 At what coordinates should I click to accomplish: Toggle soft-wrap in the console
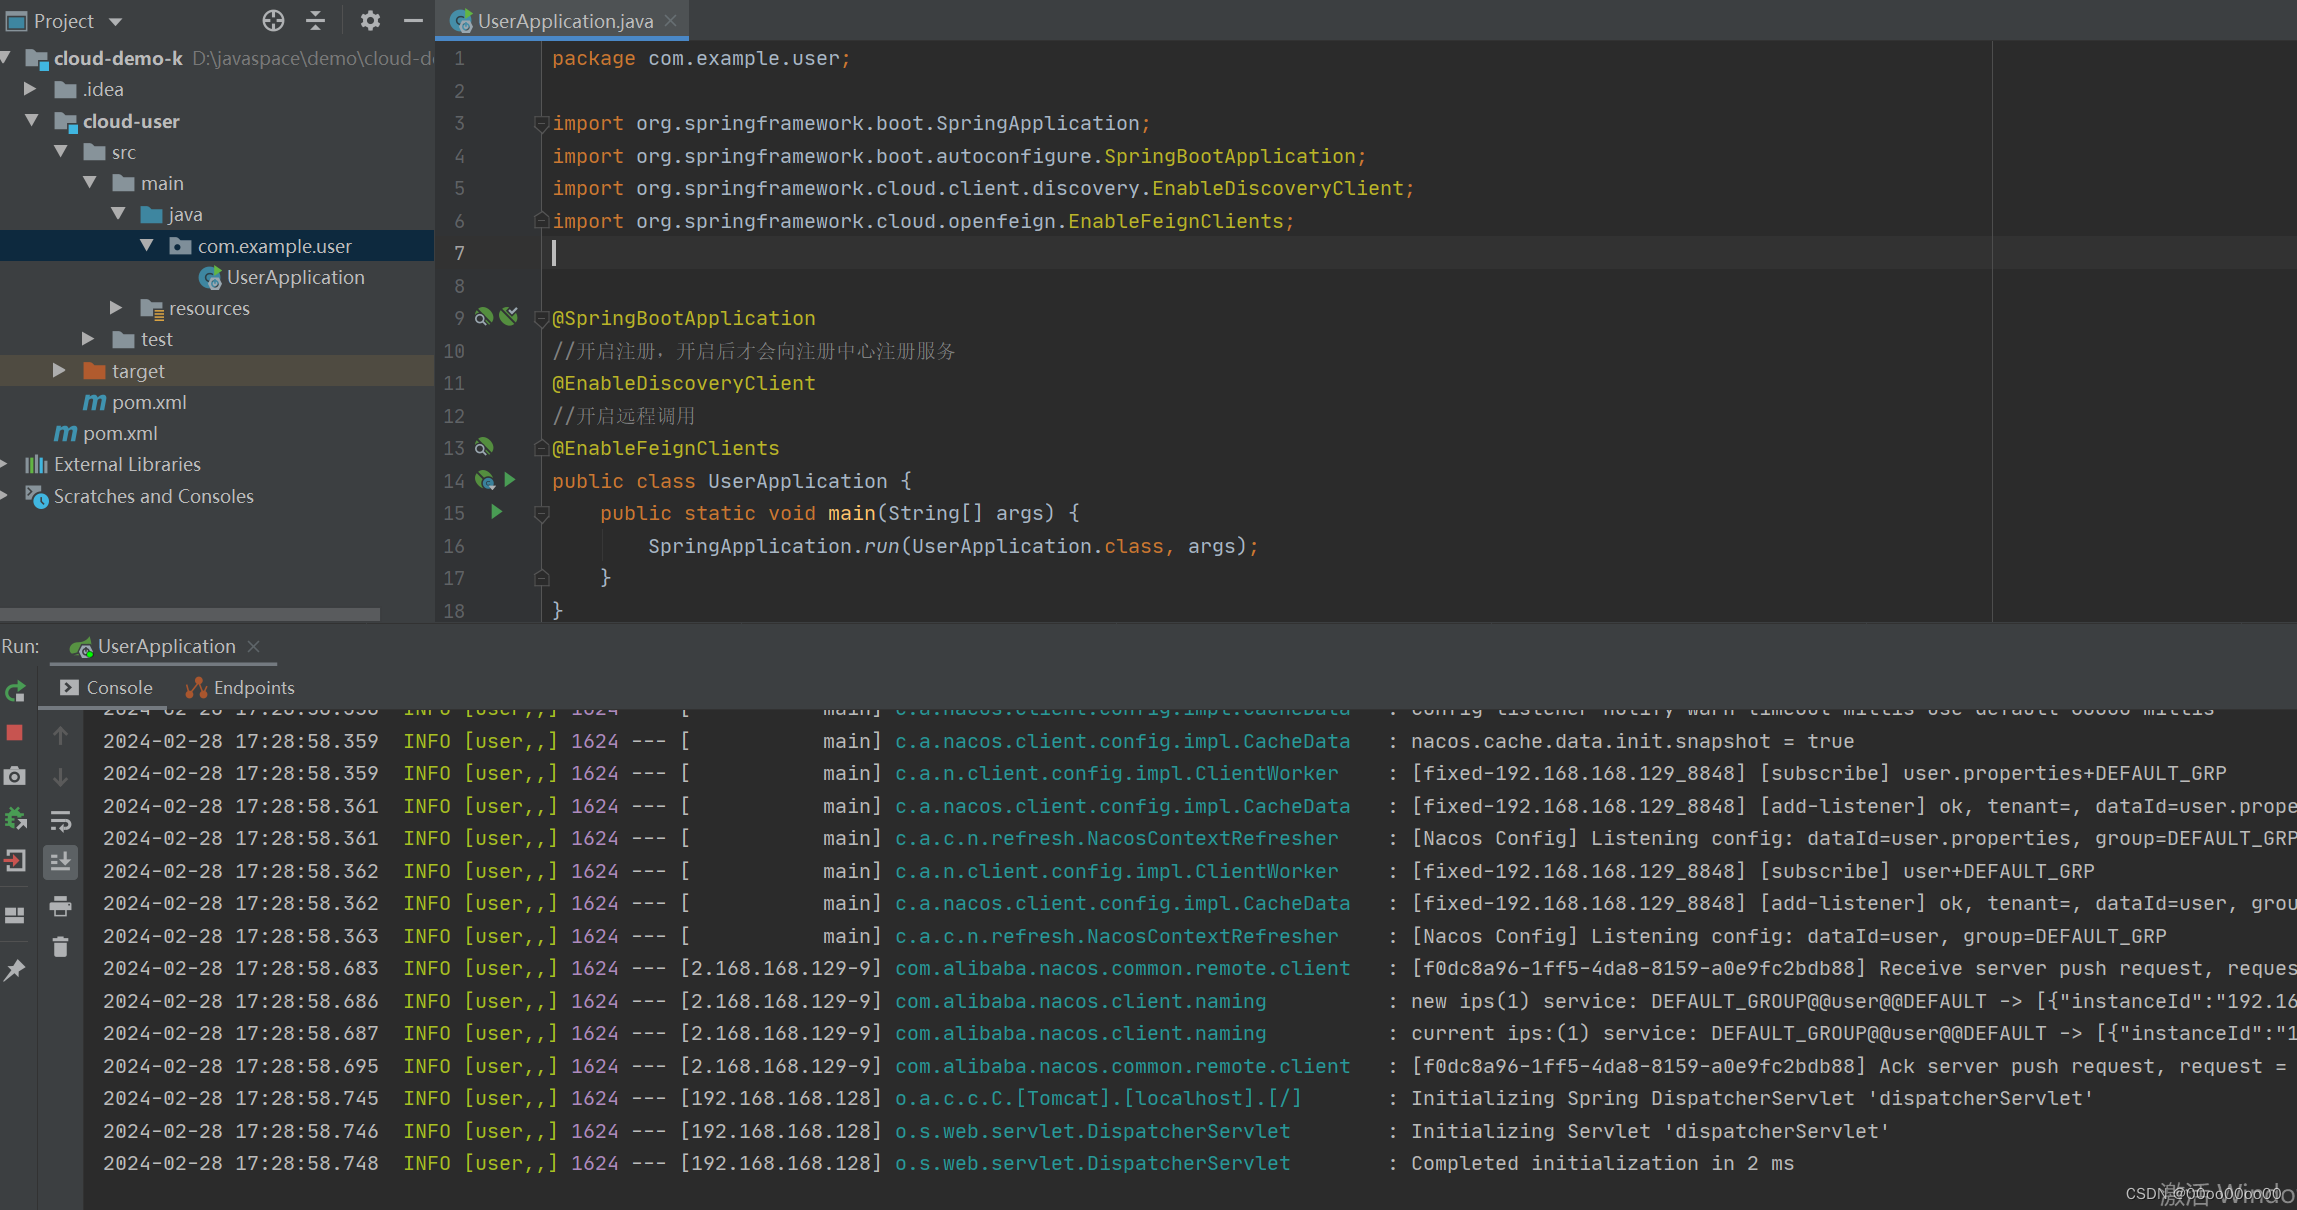coord(60,821)
